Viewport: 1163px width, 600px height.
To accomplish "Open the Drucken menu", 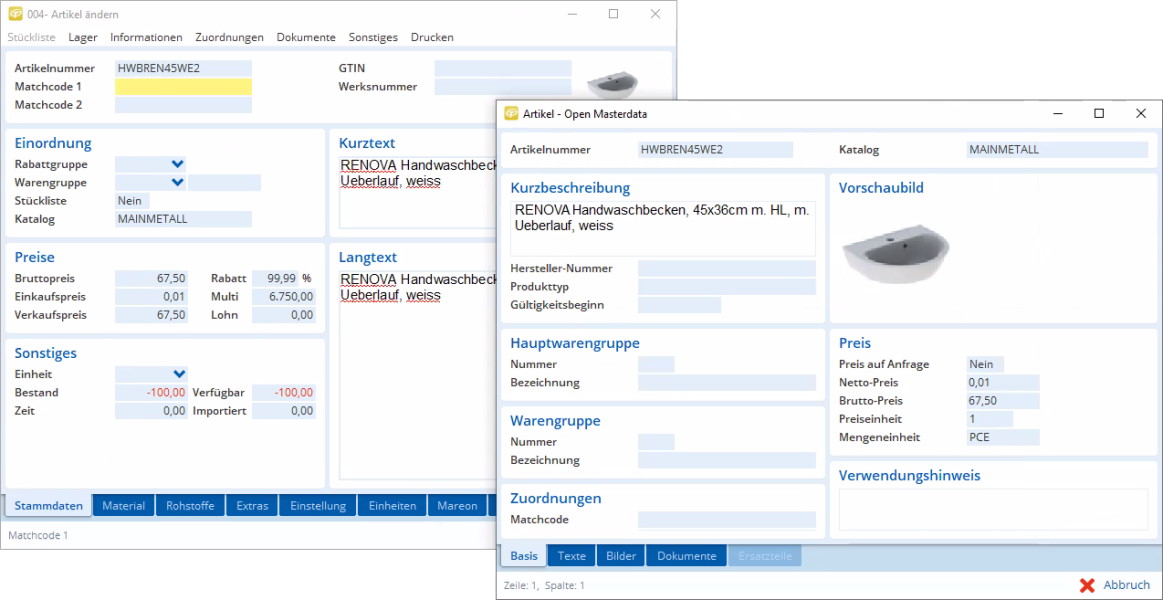I will point(432,37).
